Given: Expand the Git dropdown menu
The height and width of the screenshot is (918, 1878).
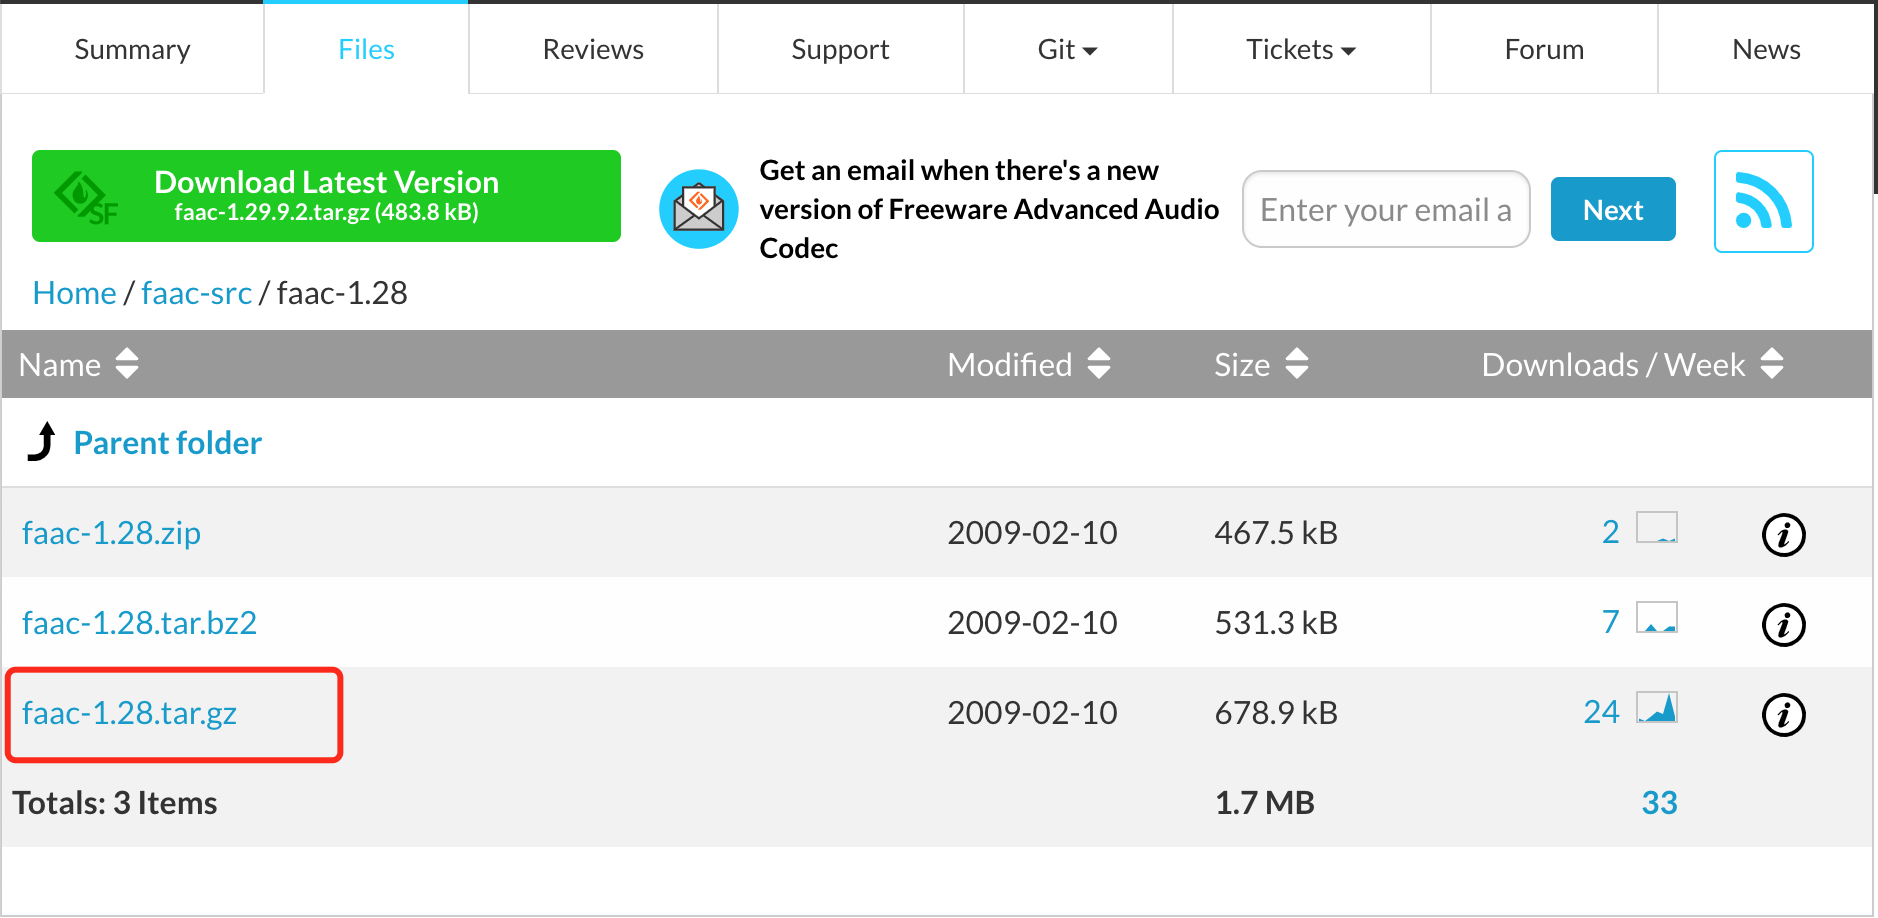Looking at the screenshot, I should pyautogui.click(x=1067, y=50).
